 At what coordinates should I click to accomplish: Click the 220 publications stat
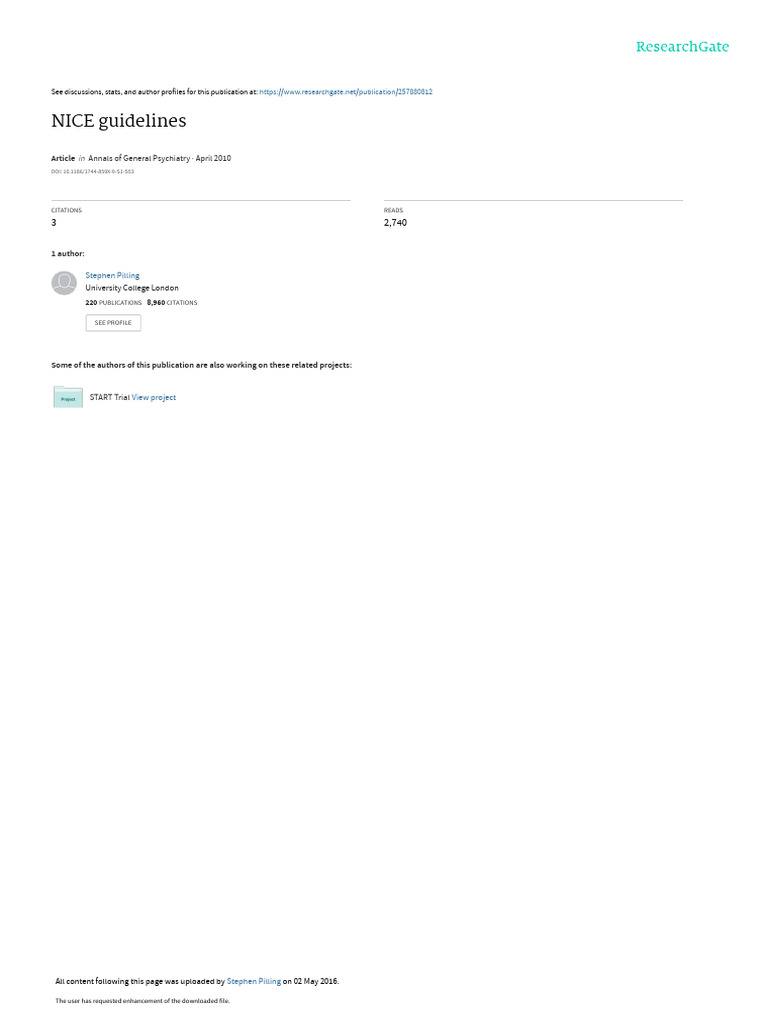click(x=114, y=303)
